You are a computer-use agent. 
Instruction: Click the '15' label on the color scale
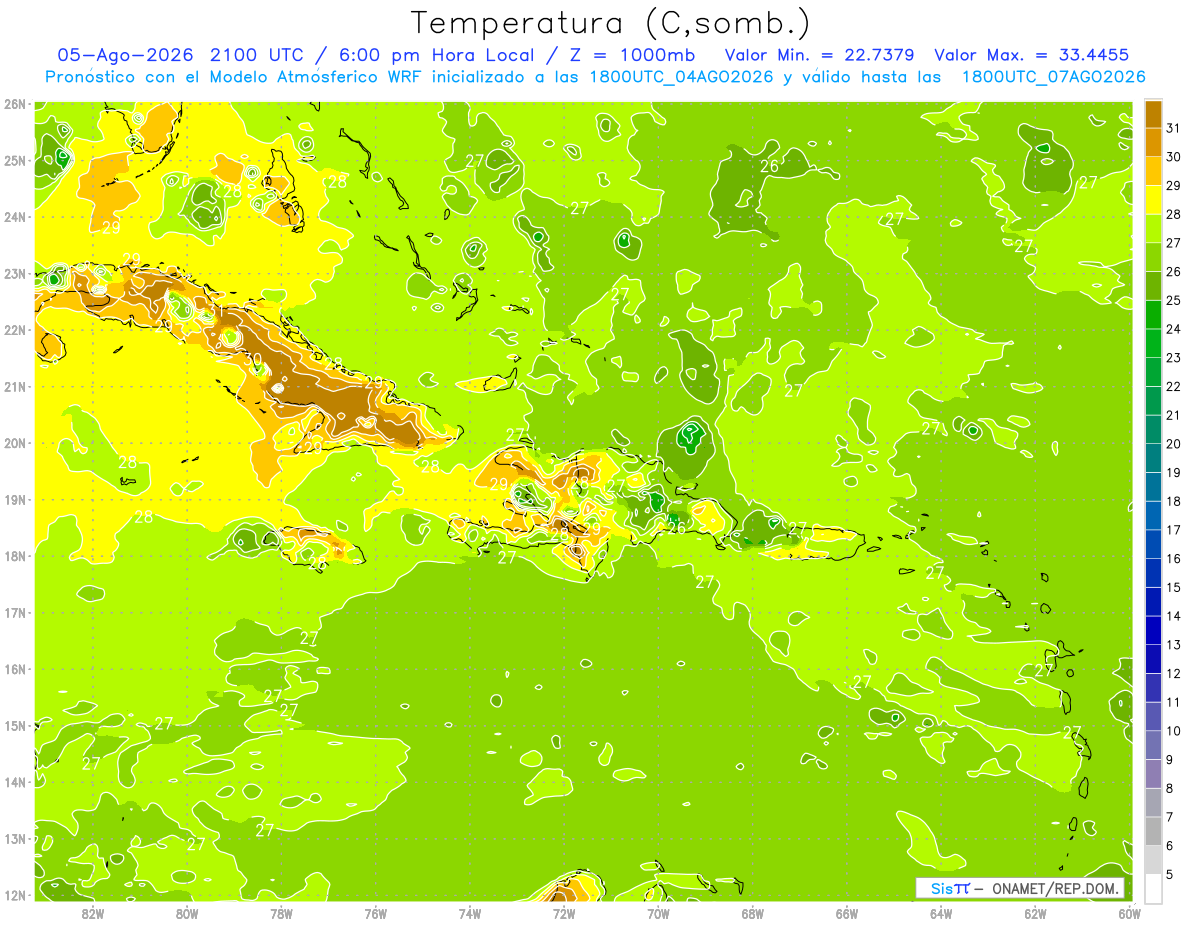tap(1174, 587)
